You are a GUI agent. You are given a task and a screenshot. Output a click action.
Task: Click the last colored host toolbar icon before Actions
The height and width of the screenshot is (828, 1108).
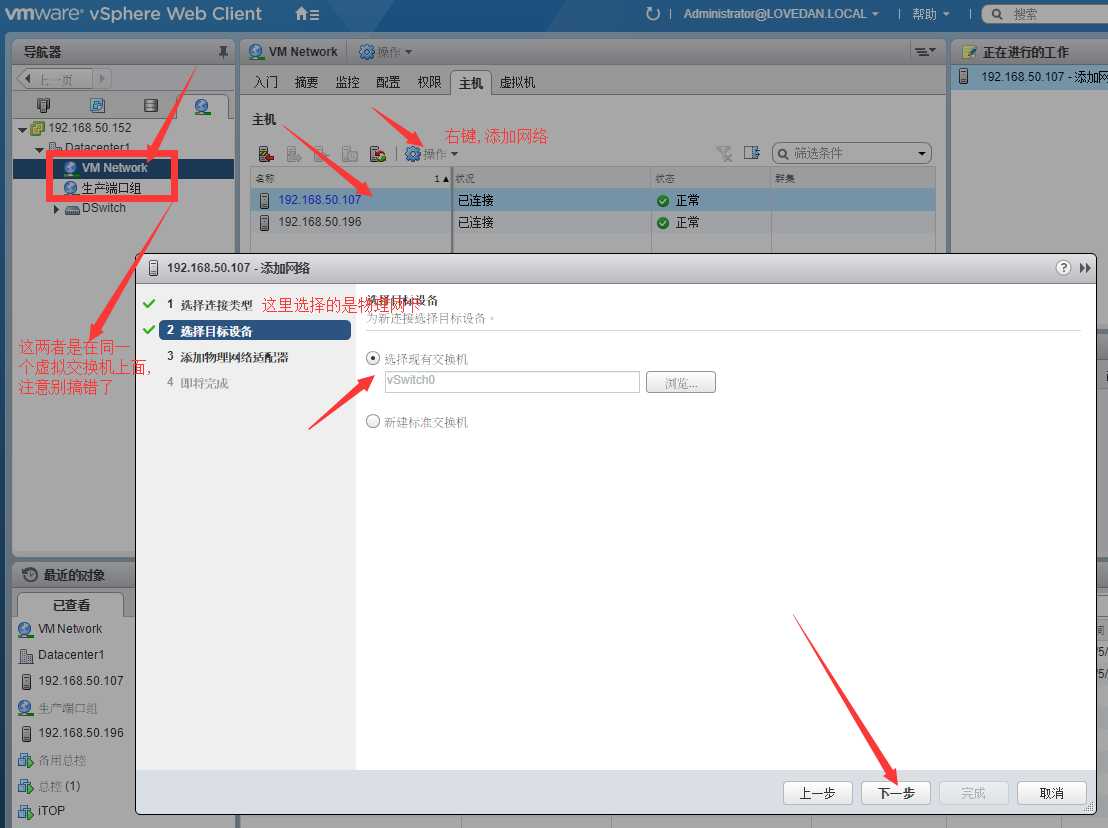coord(378,153)
